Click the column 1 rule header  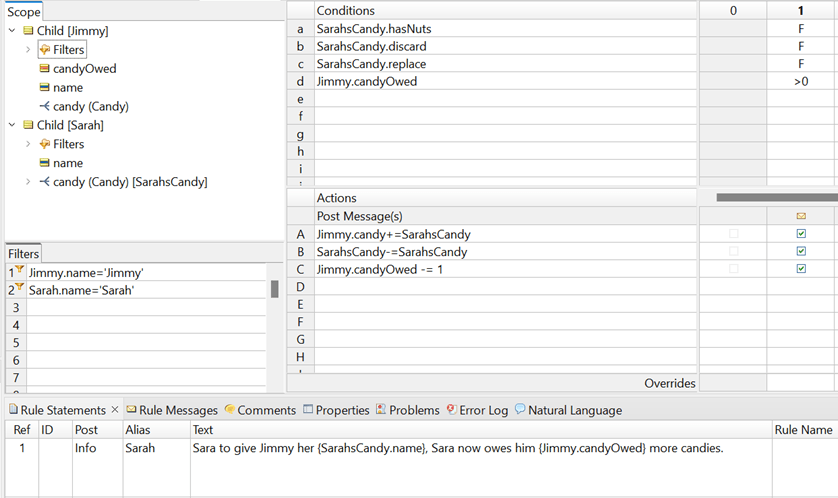pos(801,10)
